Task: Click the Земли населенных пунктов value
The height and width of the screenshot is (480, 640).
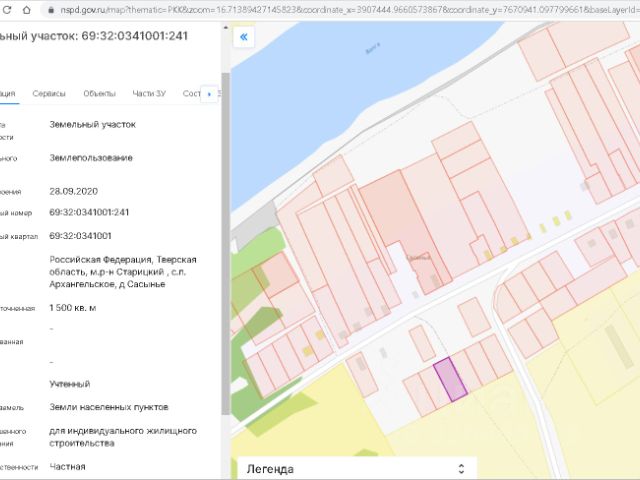Action: point(109,407)
